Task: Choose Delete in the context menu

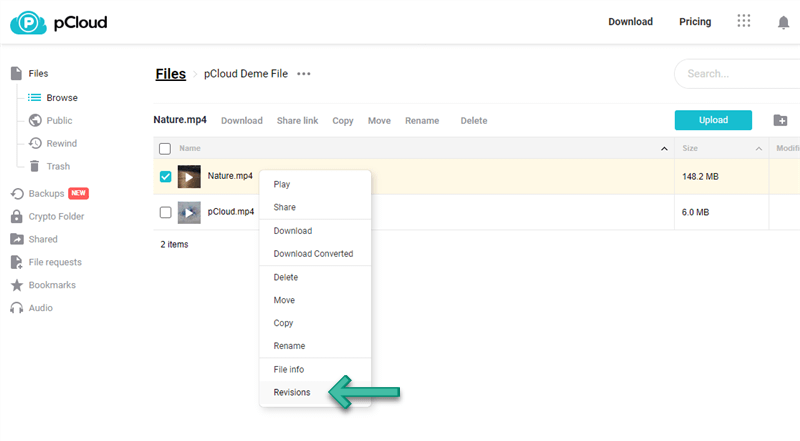Action: coord(315,277)
